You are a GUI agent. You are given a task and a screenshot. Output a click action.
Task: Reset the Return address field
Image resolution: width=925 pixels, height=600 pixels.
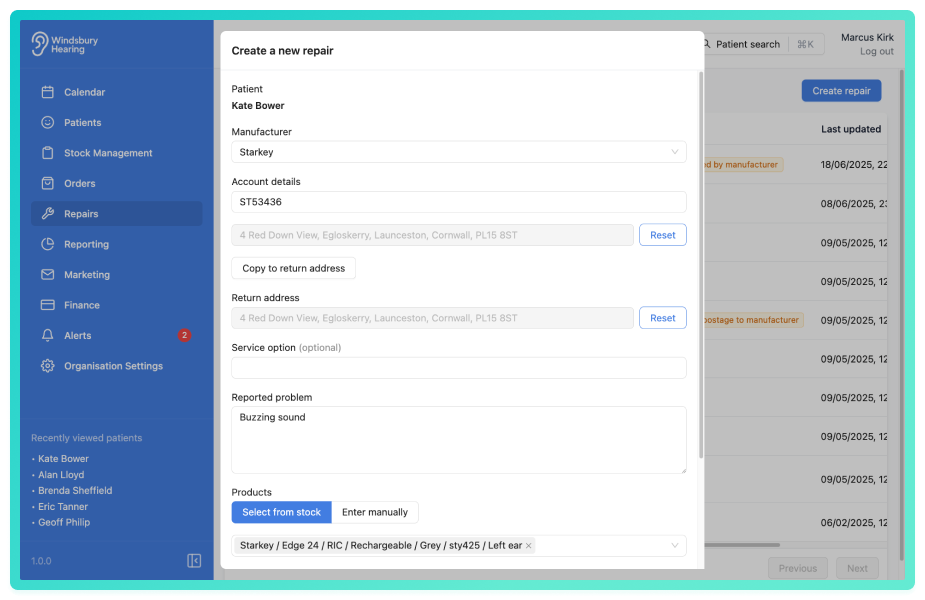click(x=662, y=318)
